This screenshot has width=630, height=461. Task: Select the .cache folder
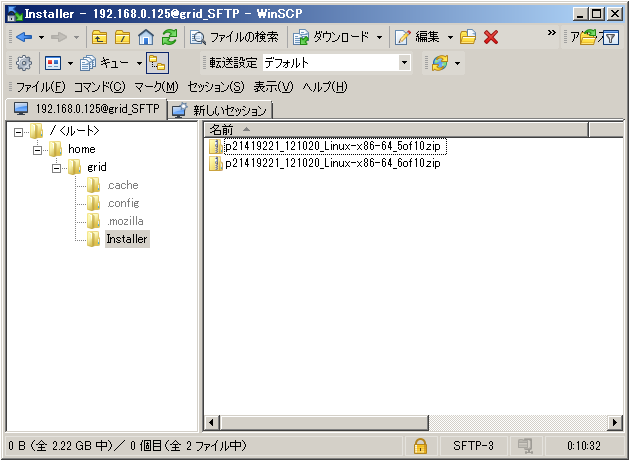coord(123,185)
